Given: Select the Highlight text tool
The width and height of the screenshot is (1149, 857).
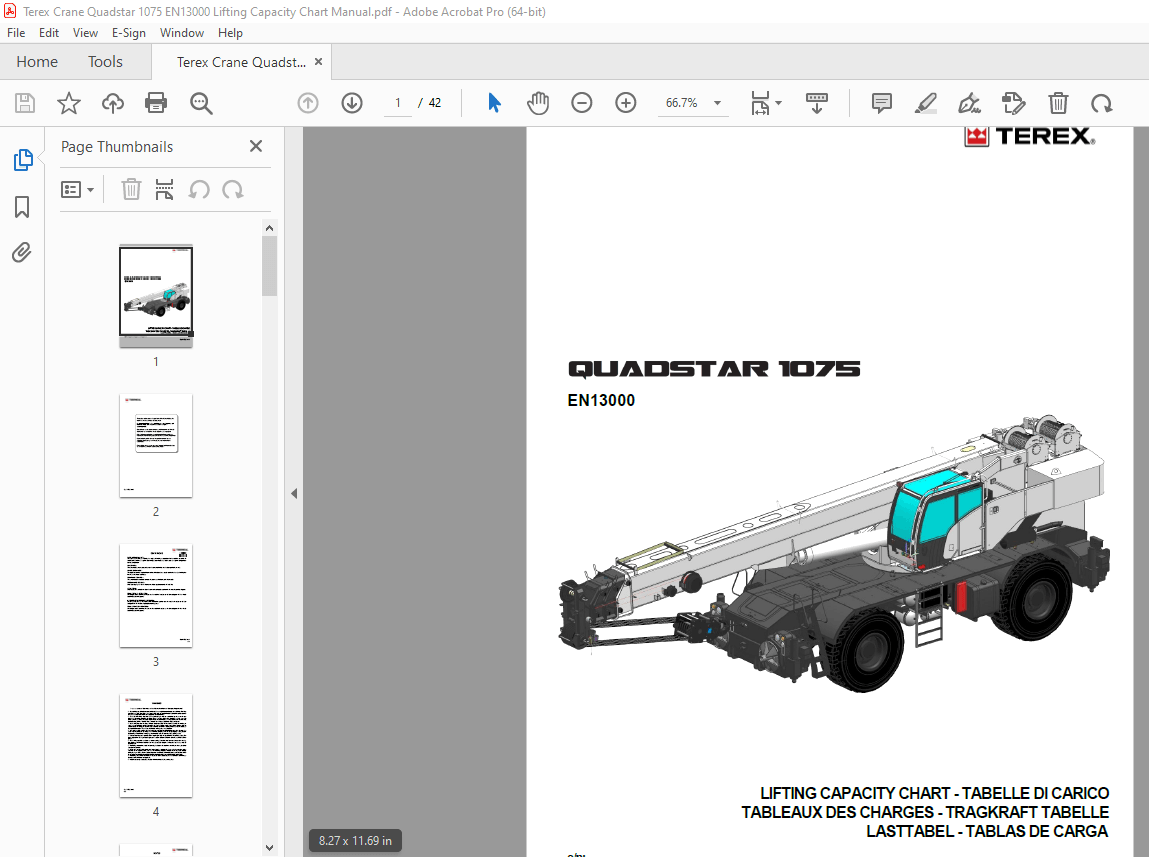Looking at the screenshot, I should 925,102.
